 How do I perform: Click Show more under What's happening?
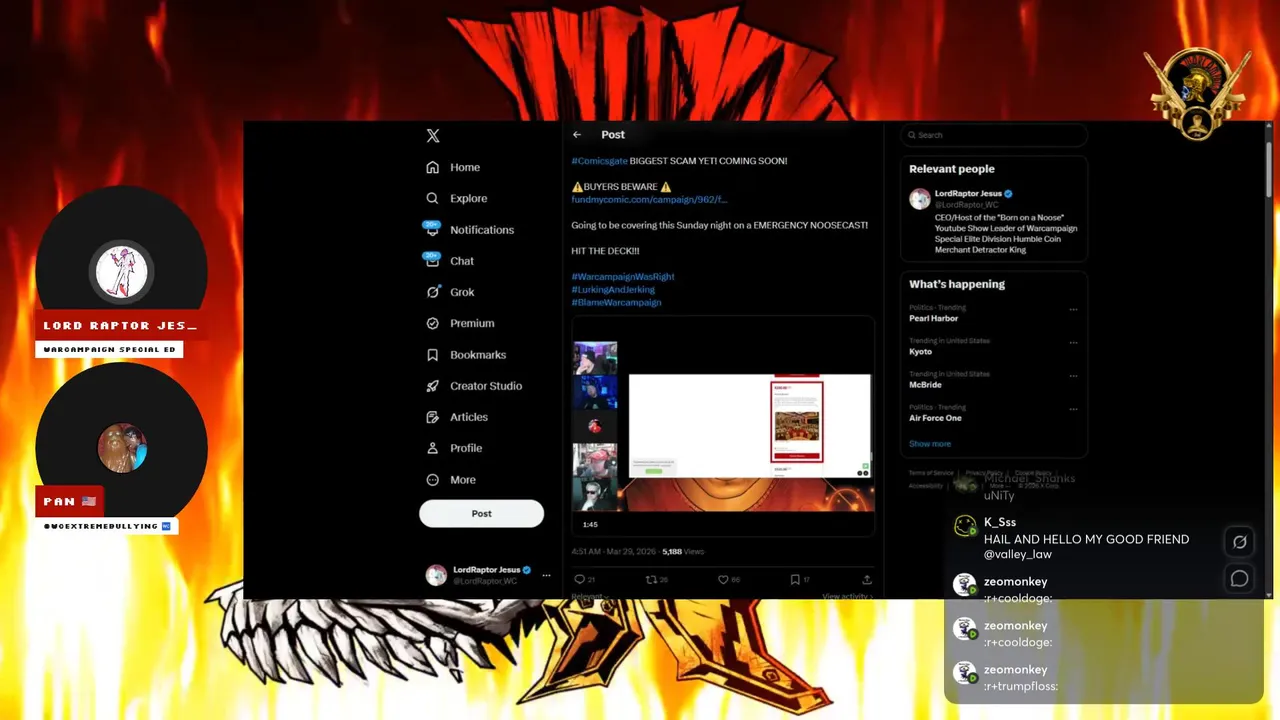pyautogui.click(x=930, y=444)
